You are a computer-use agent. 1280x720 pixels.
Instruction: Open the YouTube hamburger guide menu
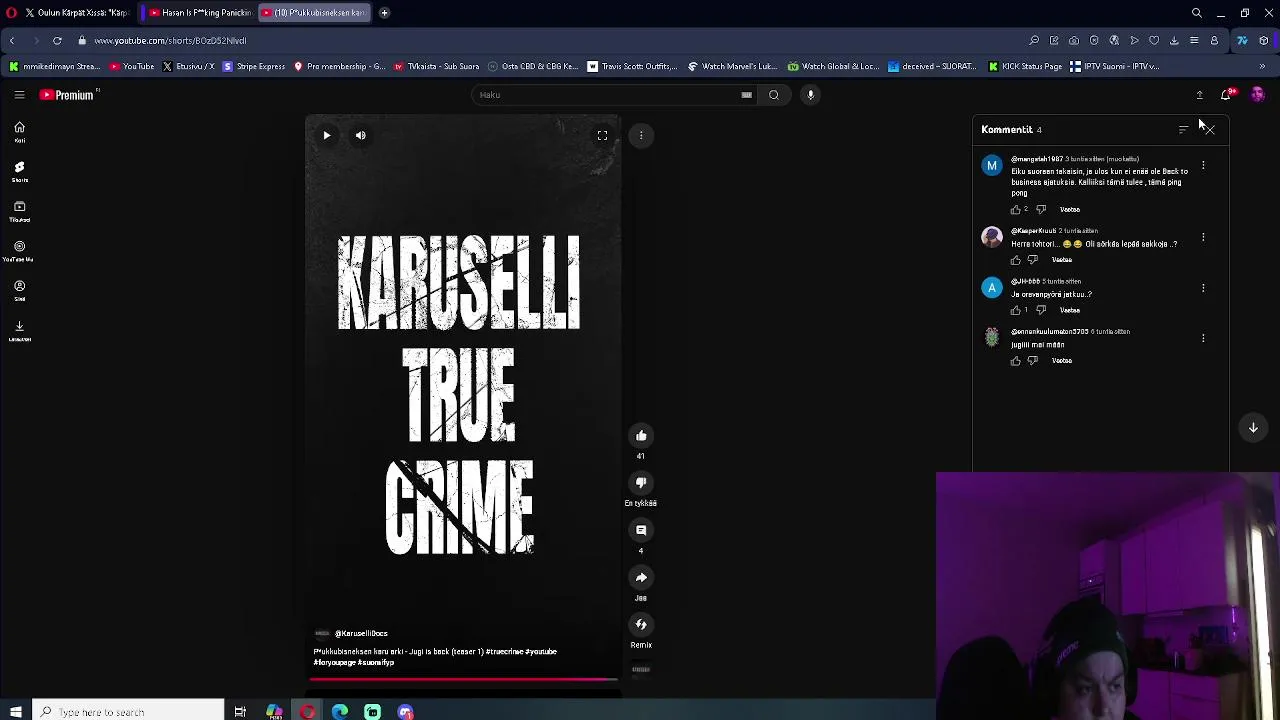(19, 95)
